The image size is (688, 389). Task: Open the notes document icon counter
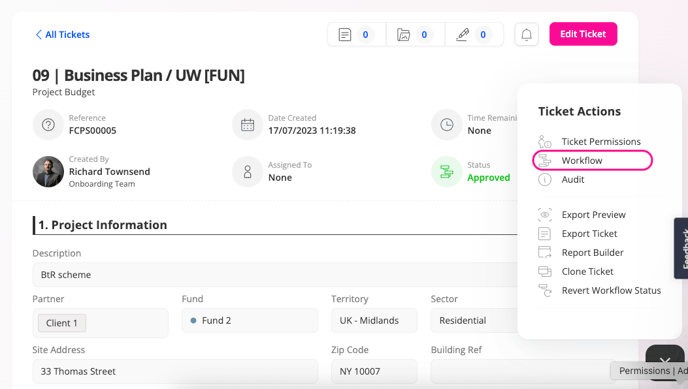point(357,34)
